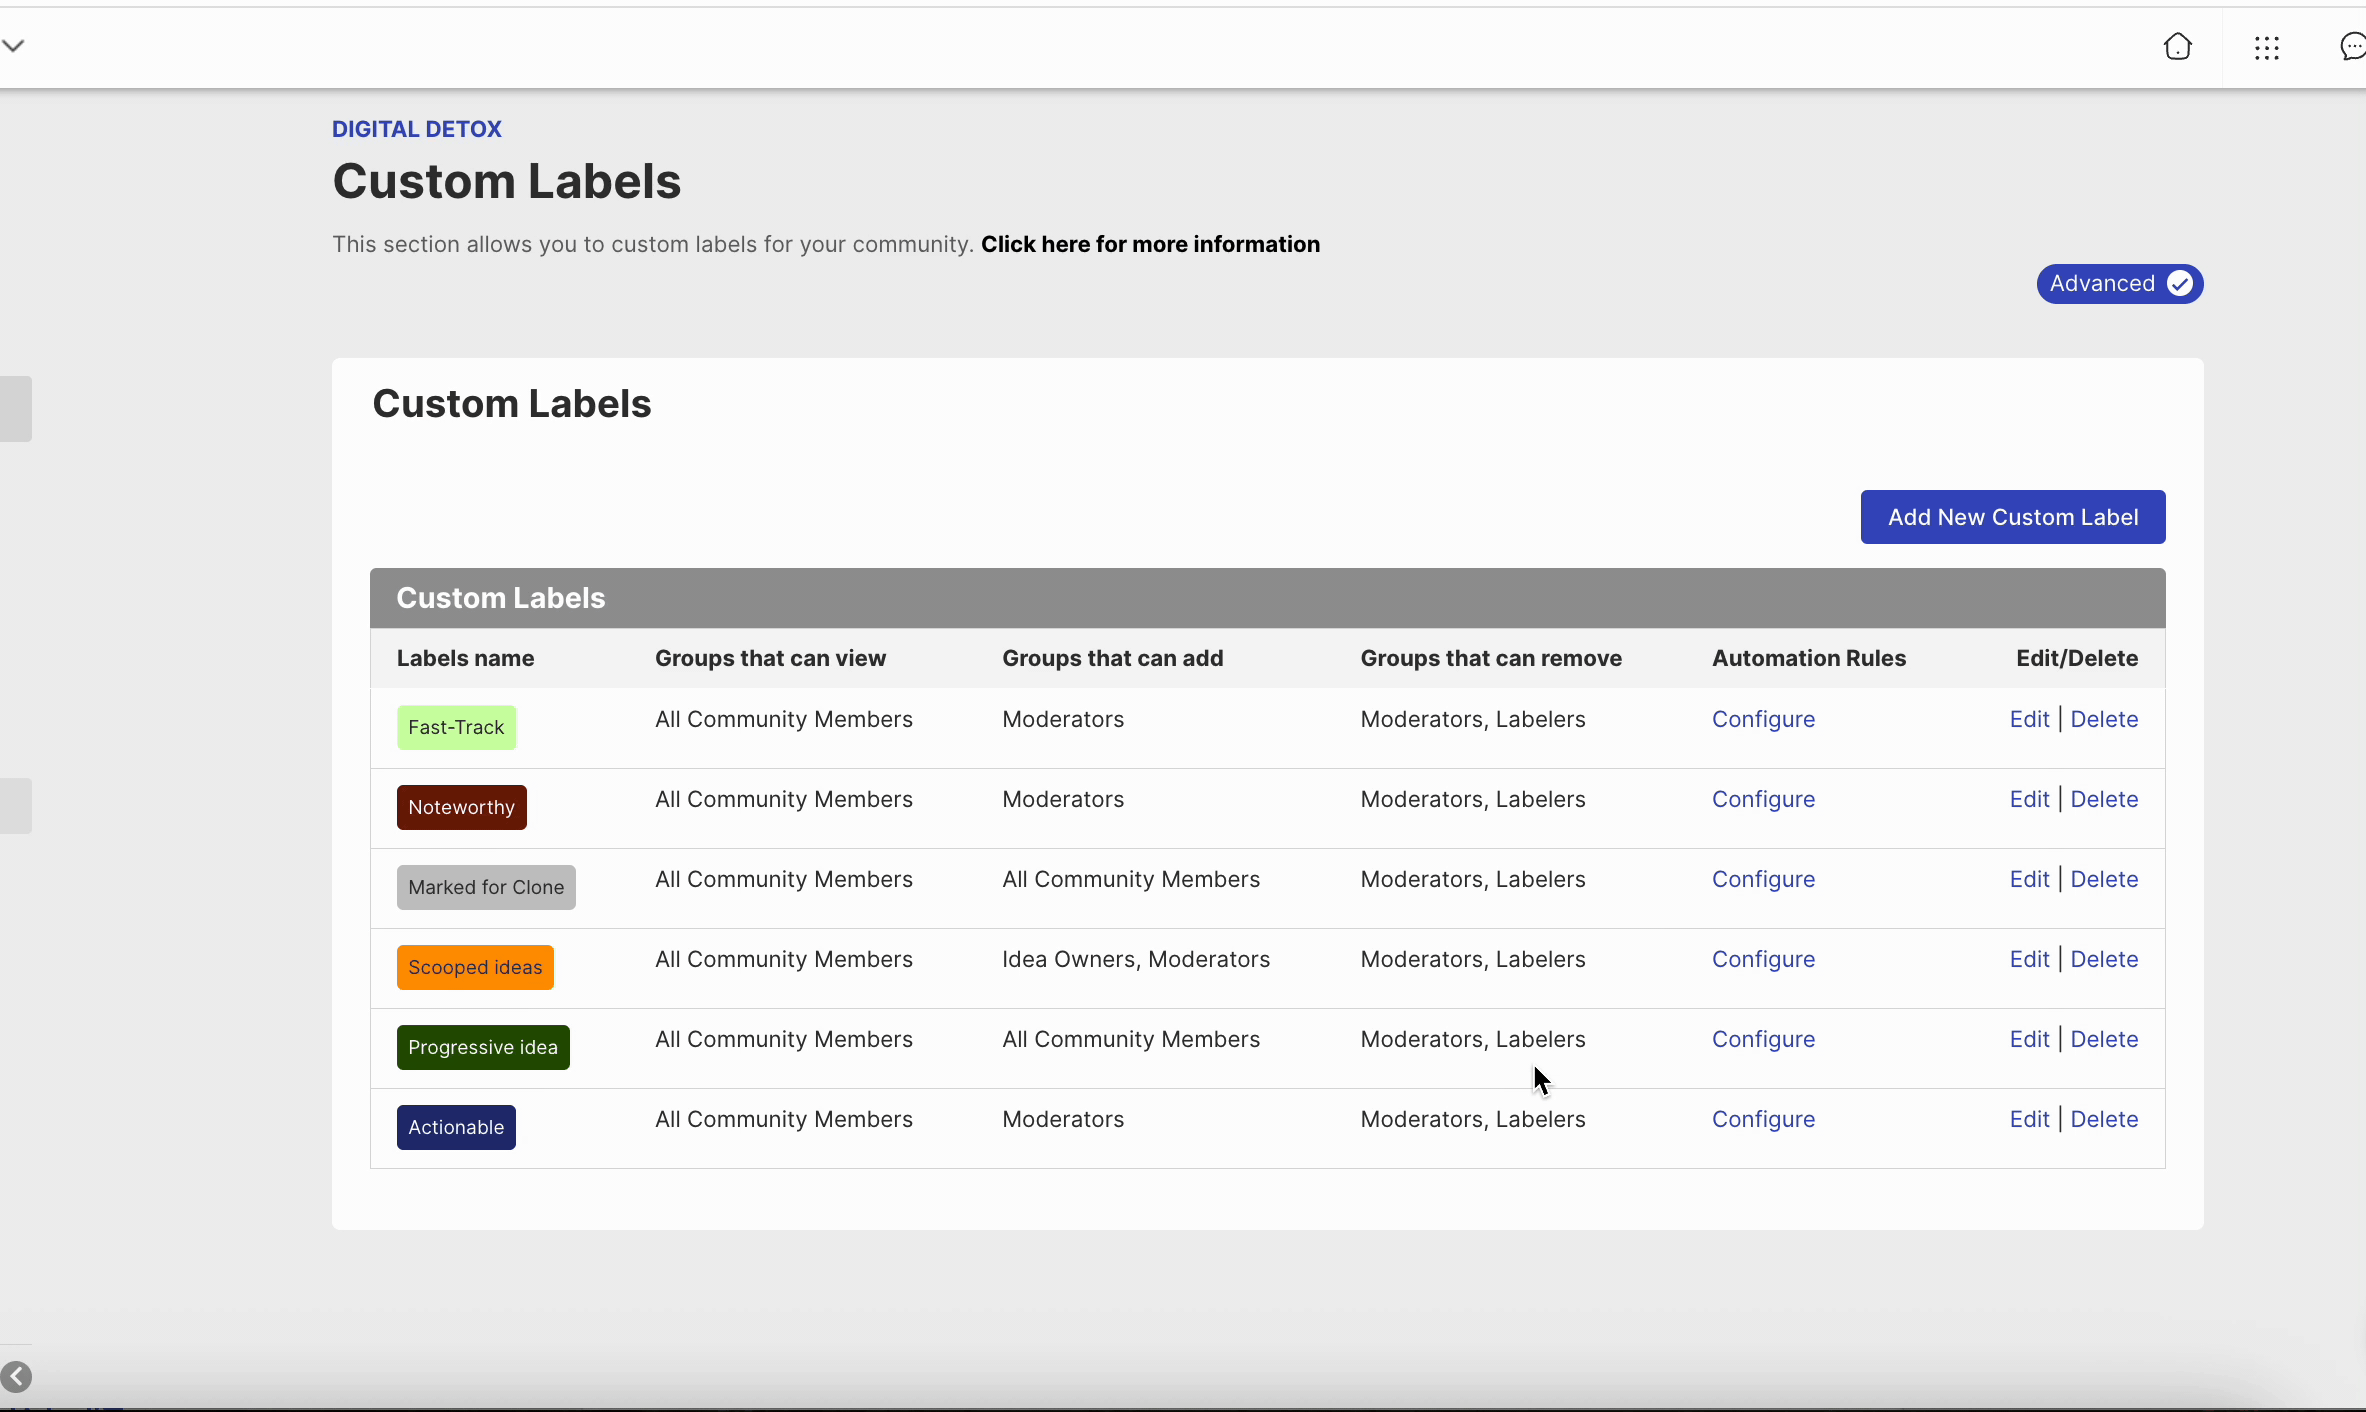This screenshot has width=2366, height=1412.
Task: Delete the Actionable label
Action: pos(2104,1119)
